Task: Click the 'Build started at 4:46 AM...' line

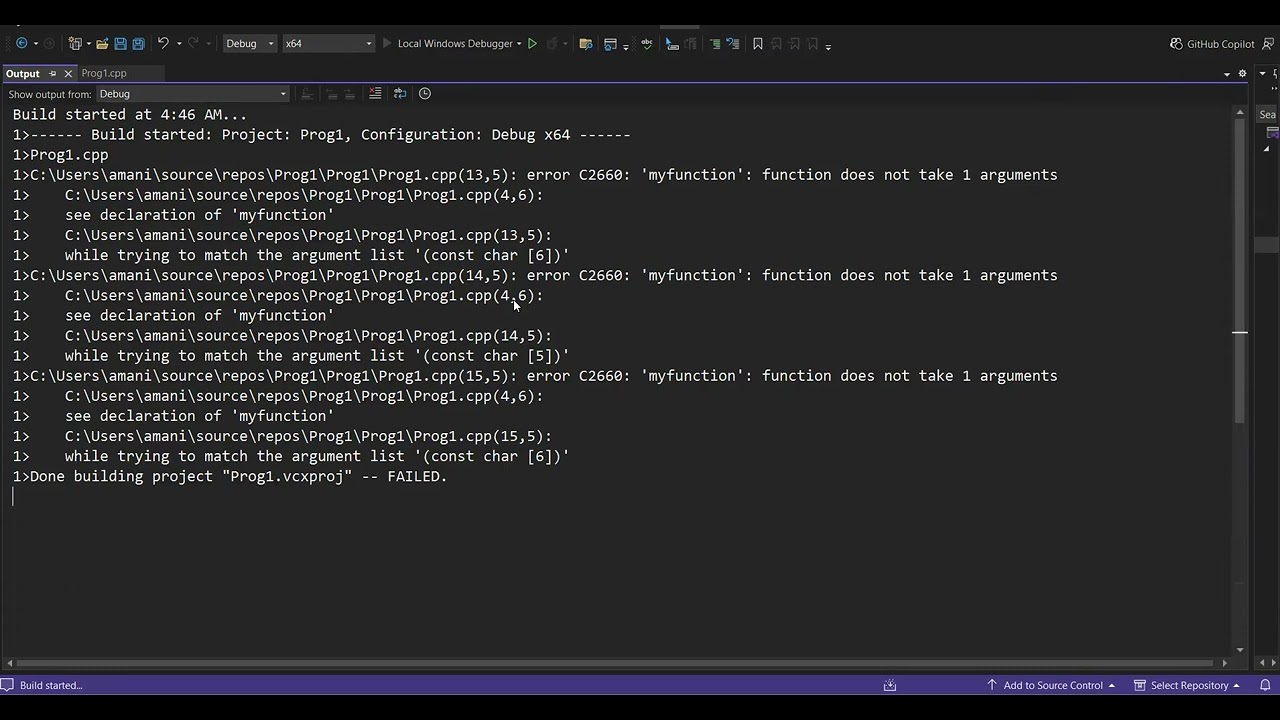Action: (130, 115)
